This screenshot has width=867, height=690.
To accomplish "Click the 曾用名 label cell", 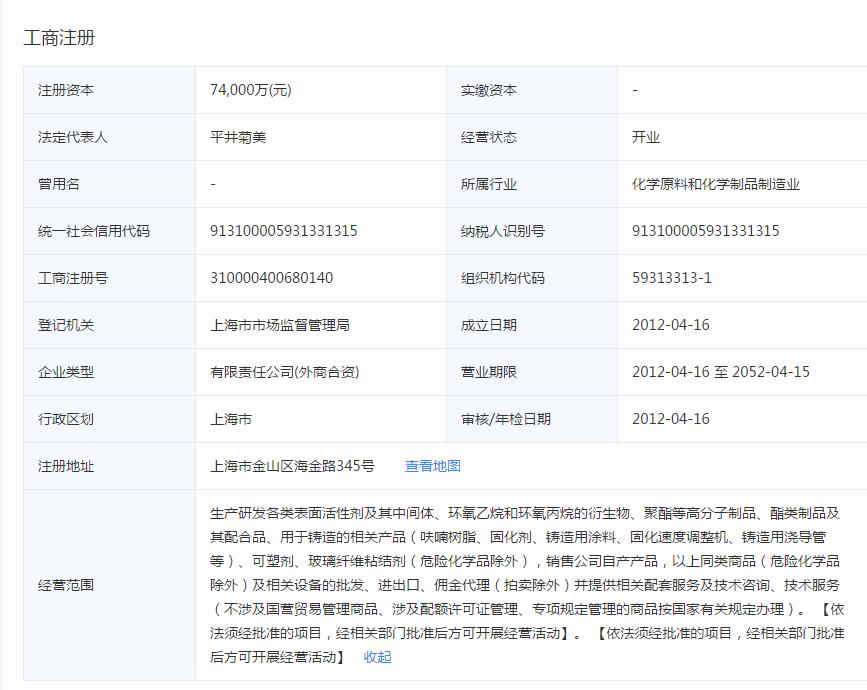I will [x=109, y=184].
